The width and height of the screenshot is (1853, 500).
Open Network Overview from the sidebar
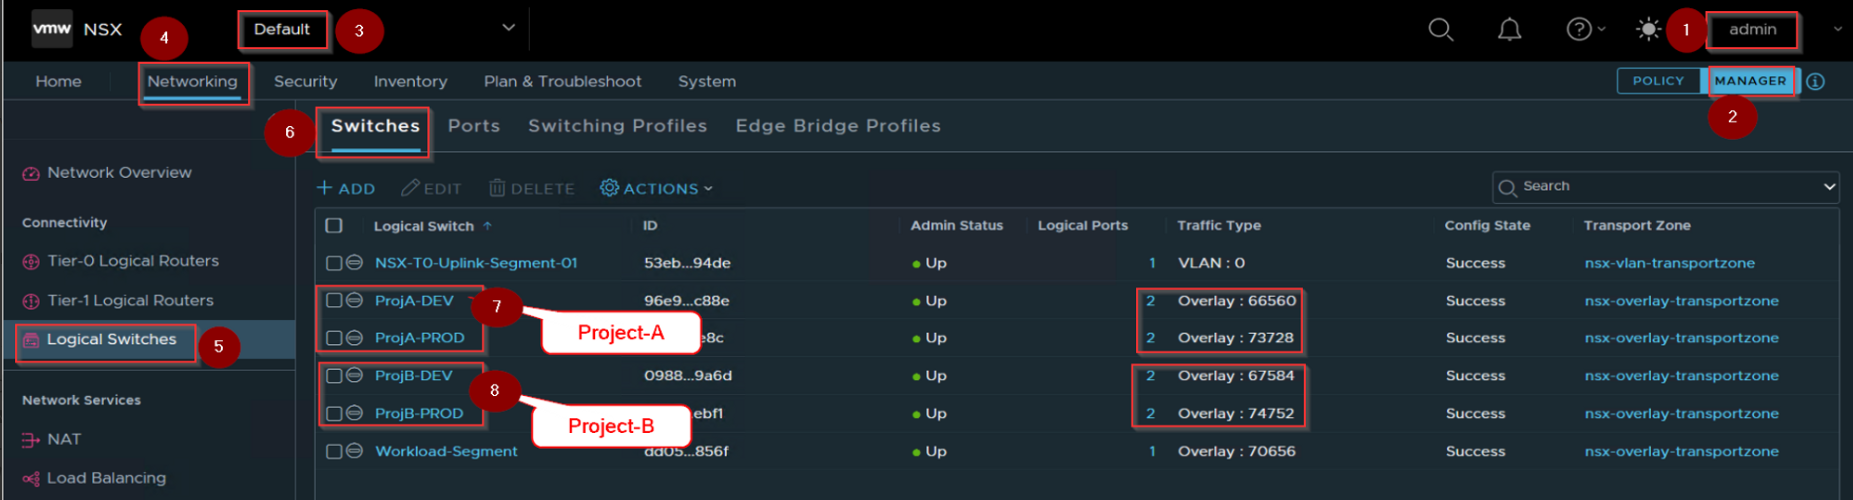pyautogui.click(x=119, y=173)
